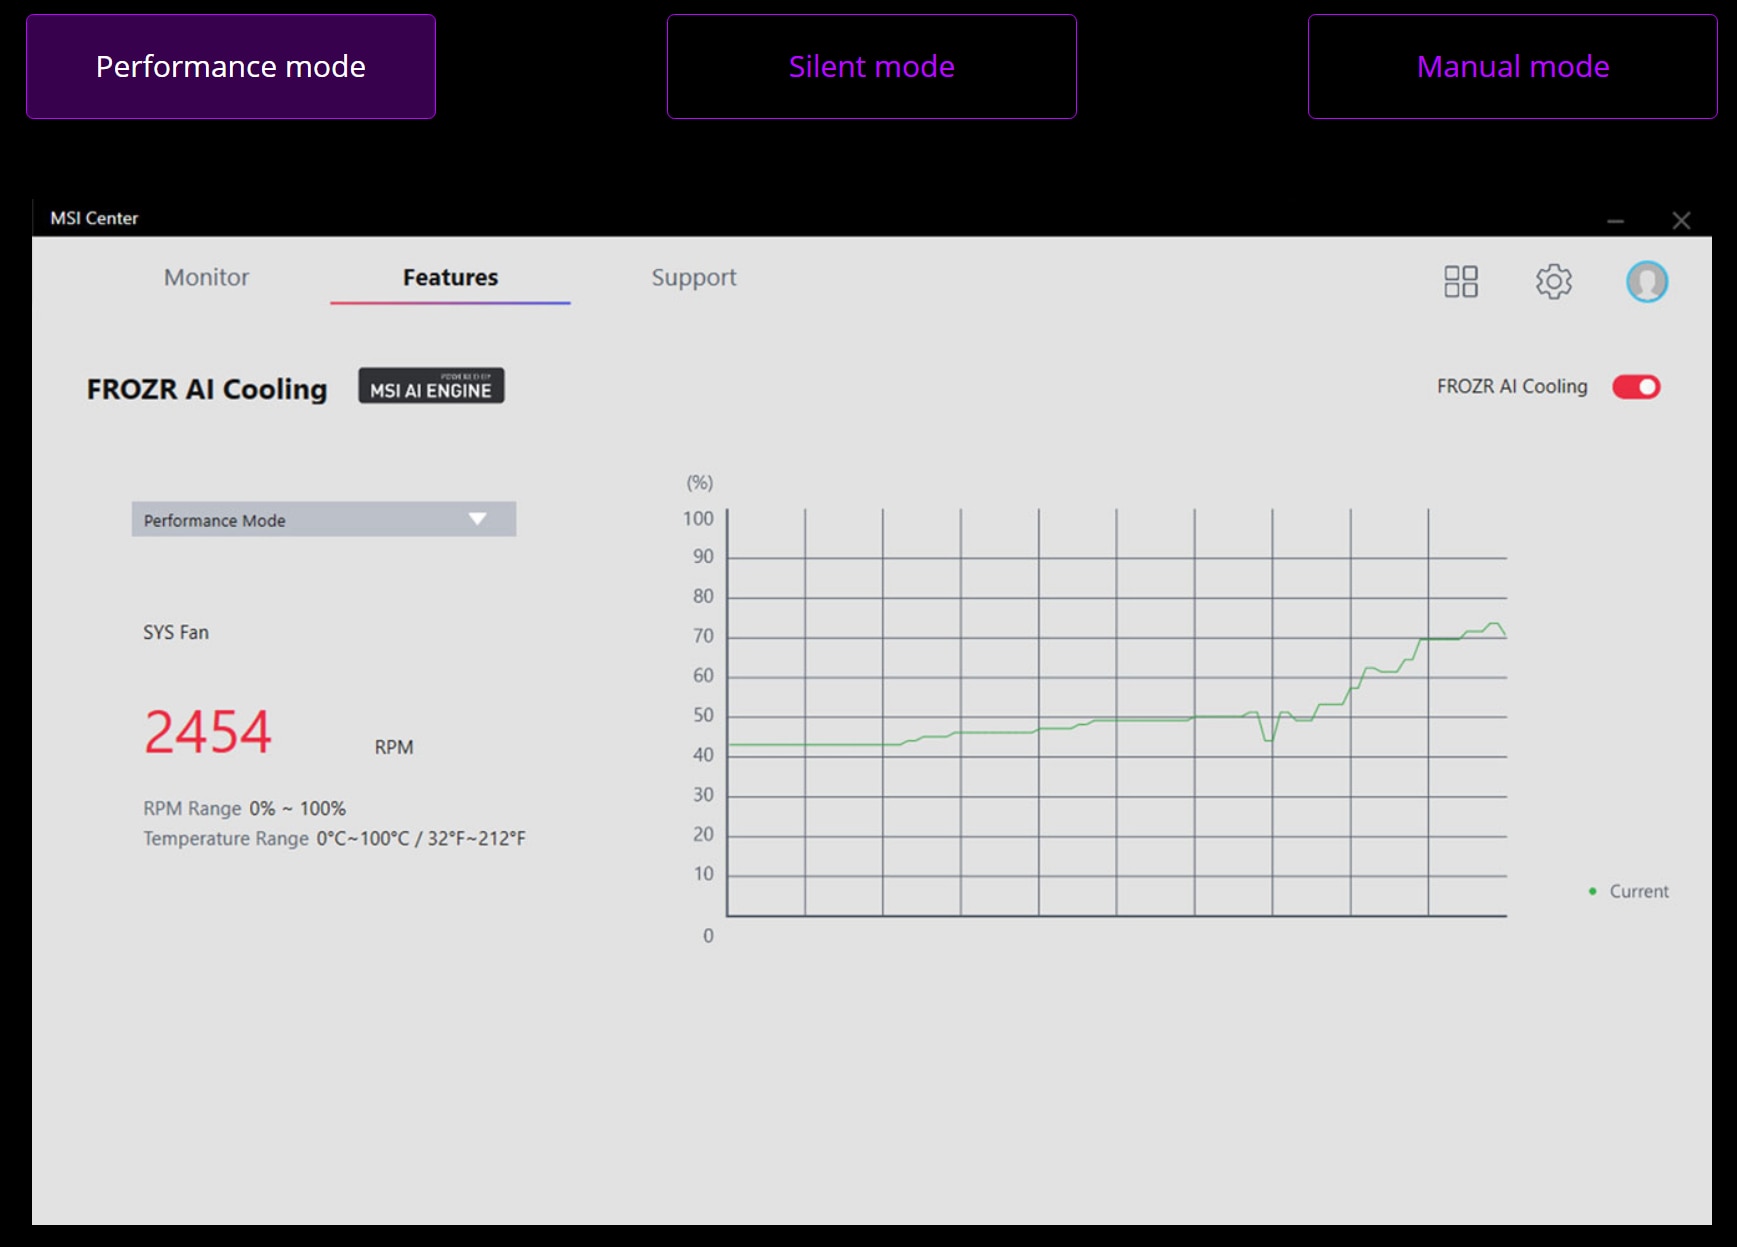Click the 2454 RPM fan speed value

[208, 732]
